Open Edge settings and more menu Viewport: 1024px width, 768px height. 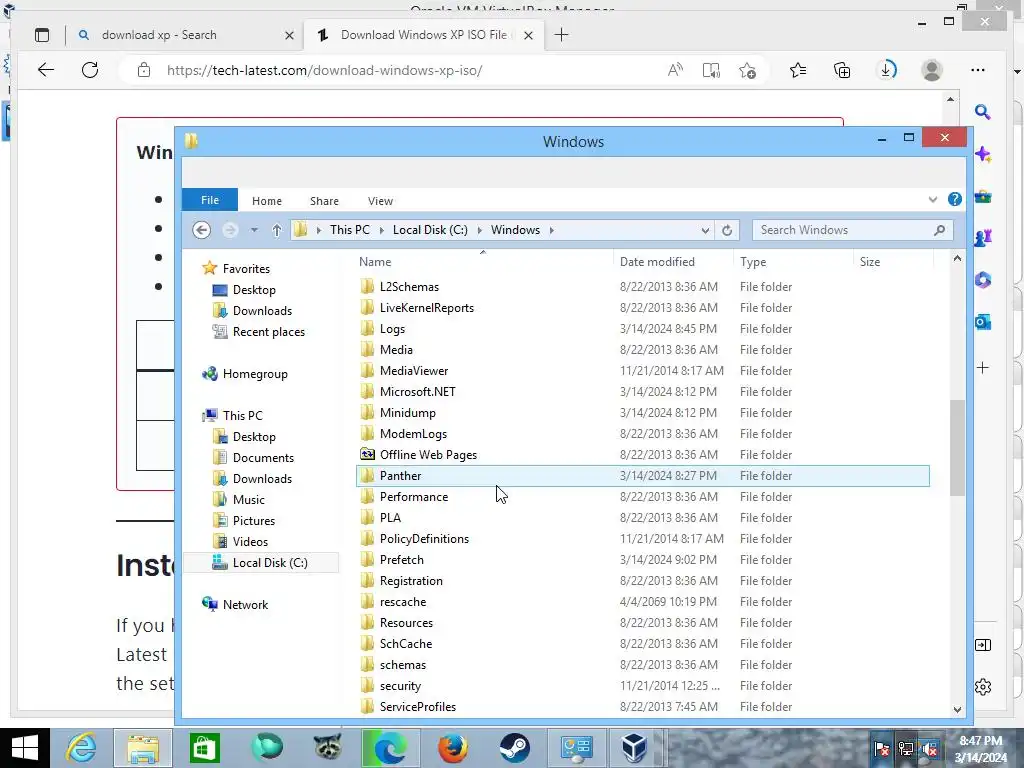pyautogui.click(x=978, y=70)
